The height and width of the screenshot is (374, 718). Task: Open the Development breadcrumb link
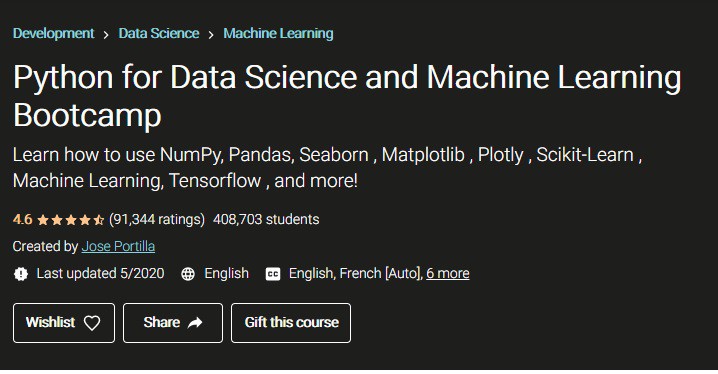click(54, 33)
